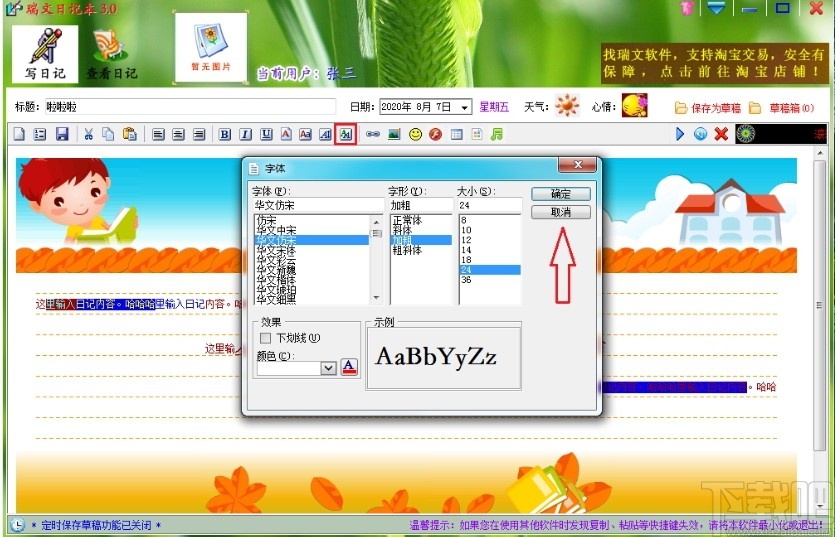This screenshot has height=537, width=836.
Task: Paste clipboard content with the paste icon
Action: tap(130, 134)
